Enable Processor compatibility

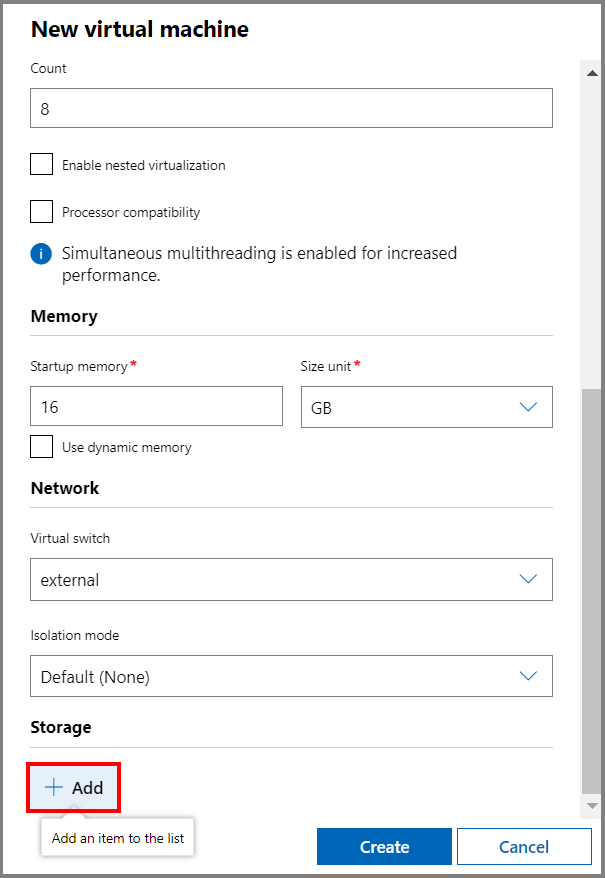40,211
